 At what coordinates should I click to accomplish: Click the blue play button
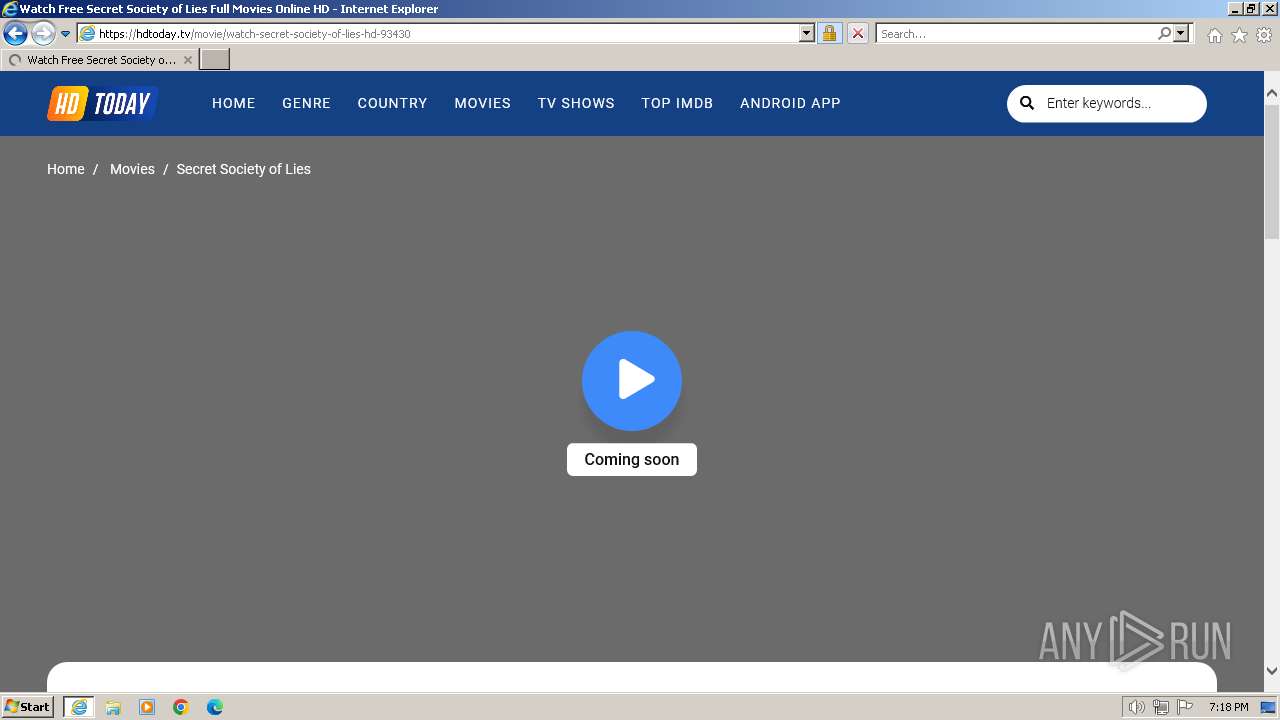(x=632, y=381)
